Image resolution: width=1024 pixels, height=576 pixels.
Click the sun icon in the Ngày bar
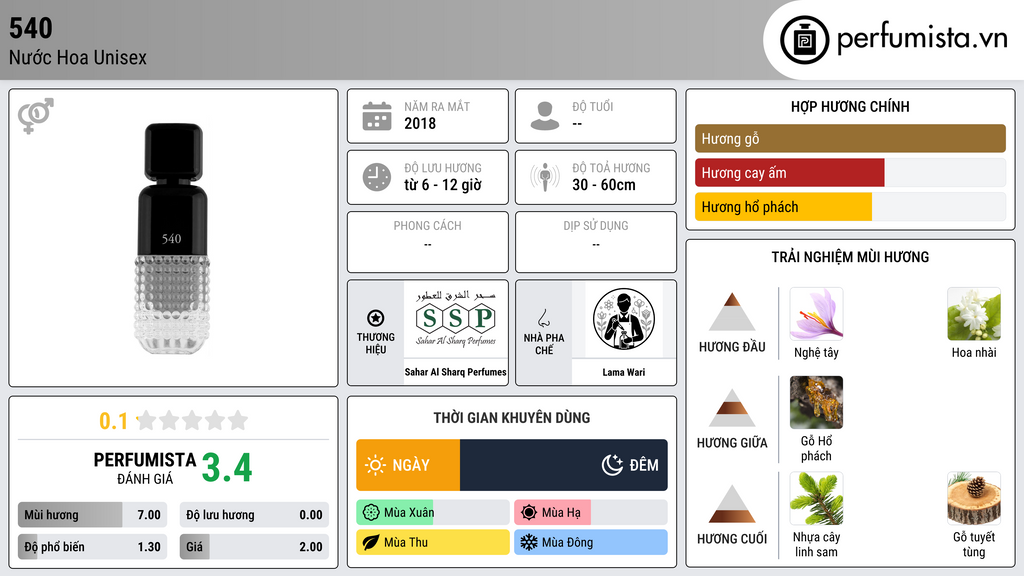pos(376,465)
